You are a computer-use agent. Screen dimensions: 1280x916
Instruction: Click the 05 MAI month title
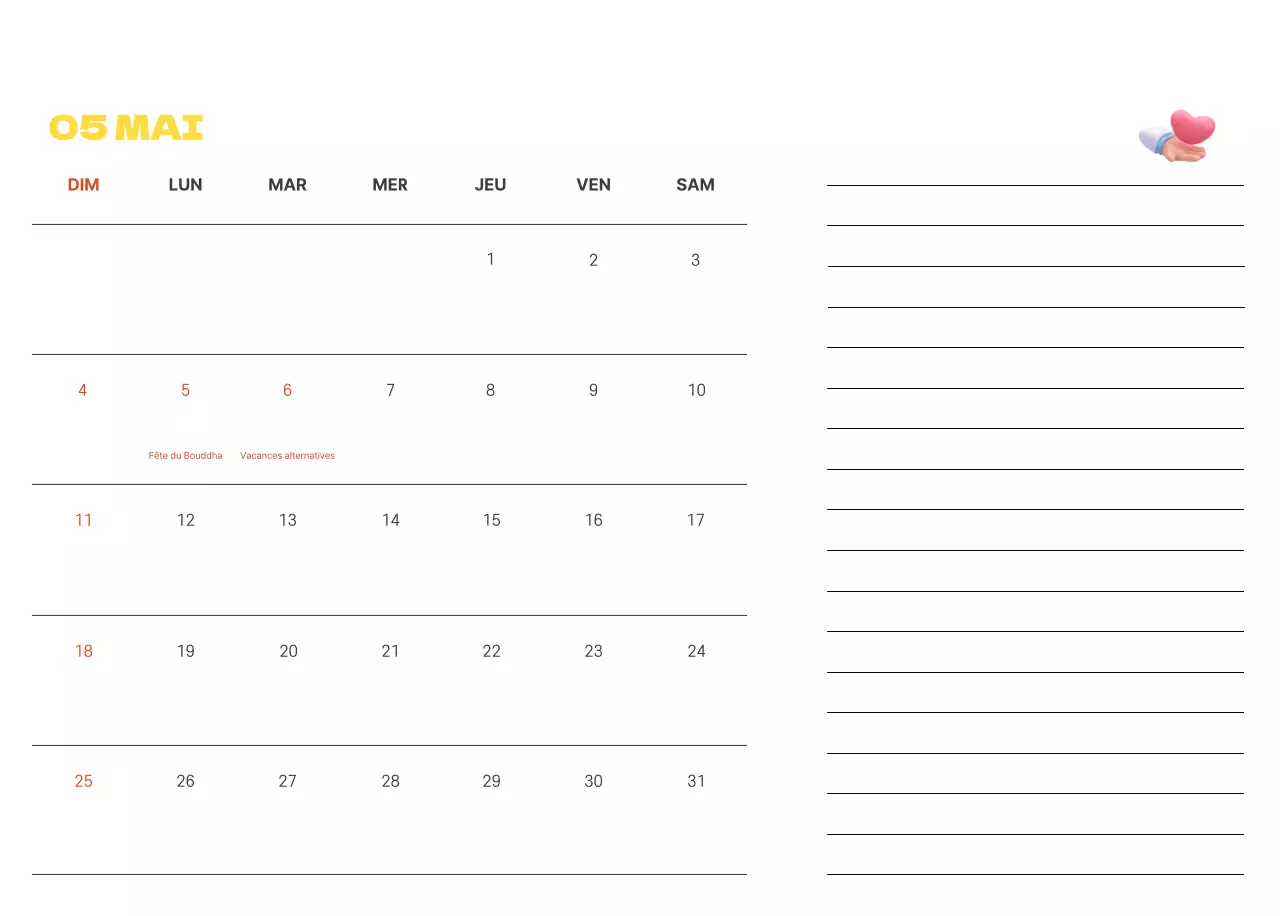126,128
